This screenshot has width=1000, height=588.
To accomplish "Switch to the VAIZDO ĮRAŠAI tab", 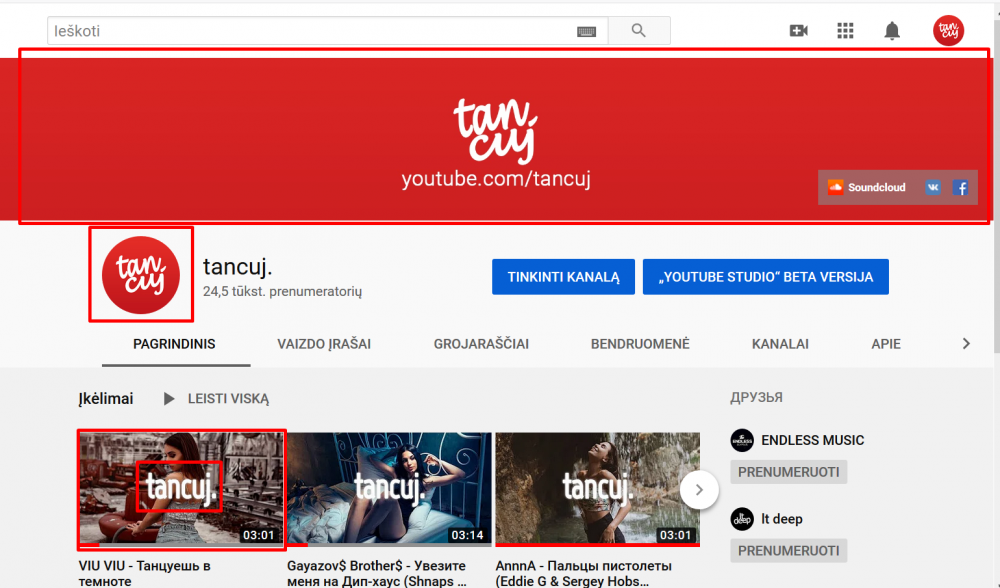I will (324, 344).
